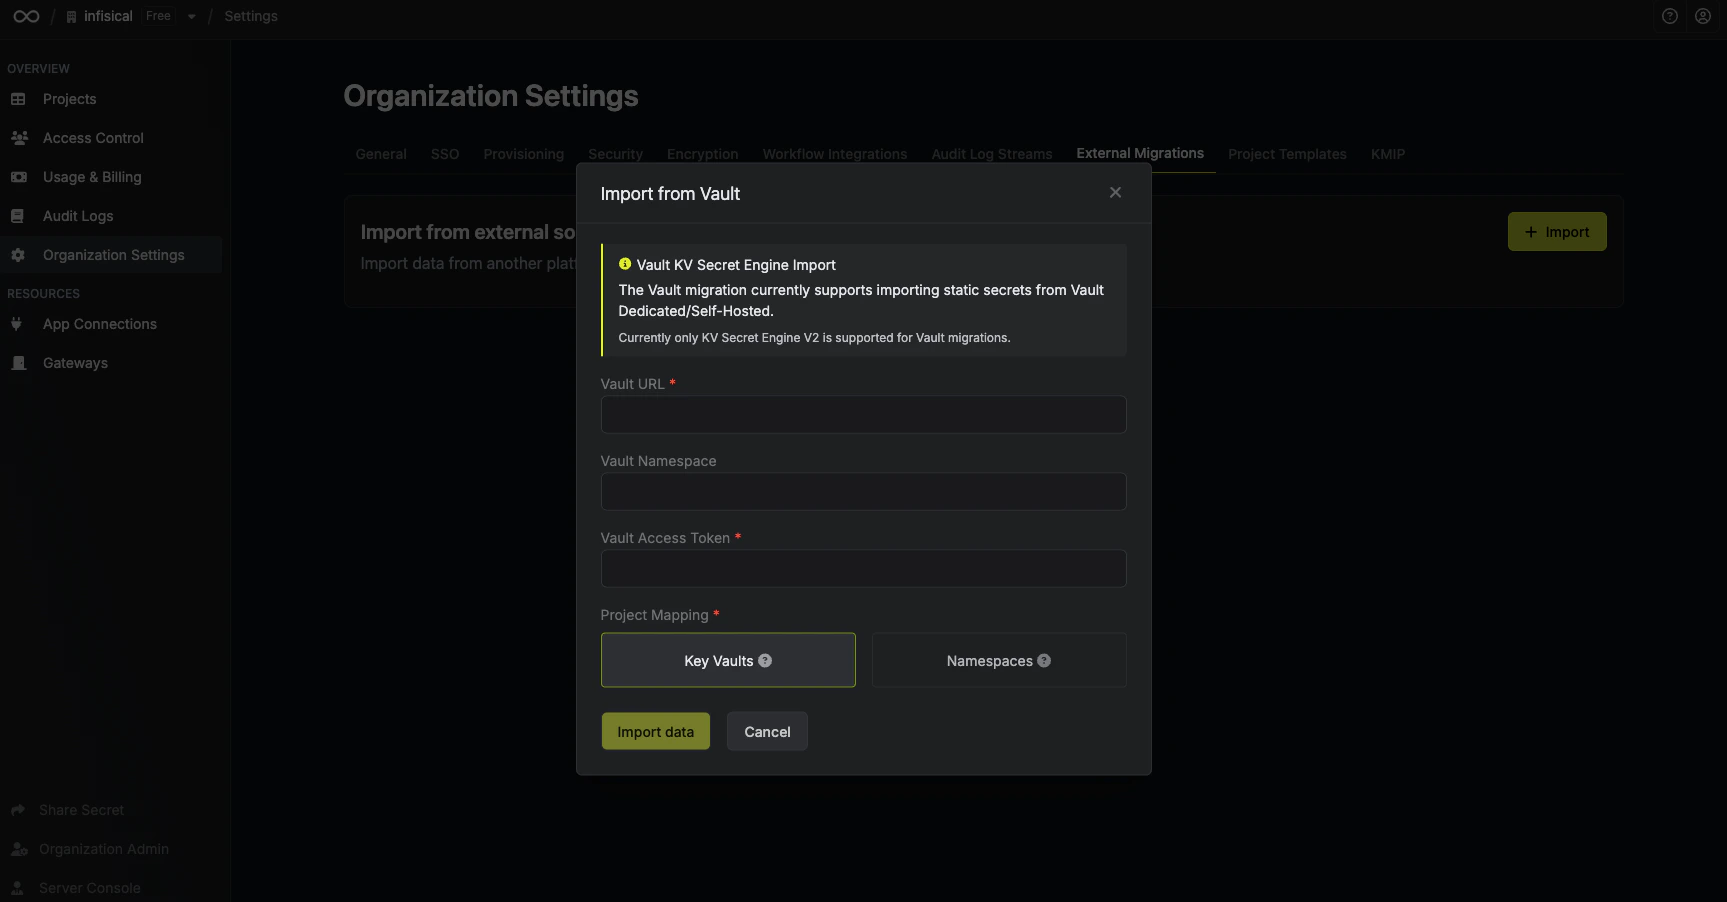Viewport: 1727px width, 902px height.
Task: Go to Access Control page
Action: 93,138
